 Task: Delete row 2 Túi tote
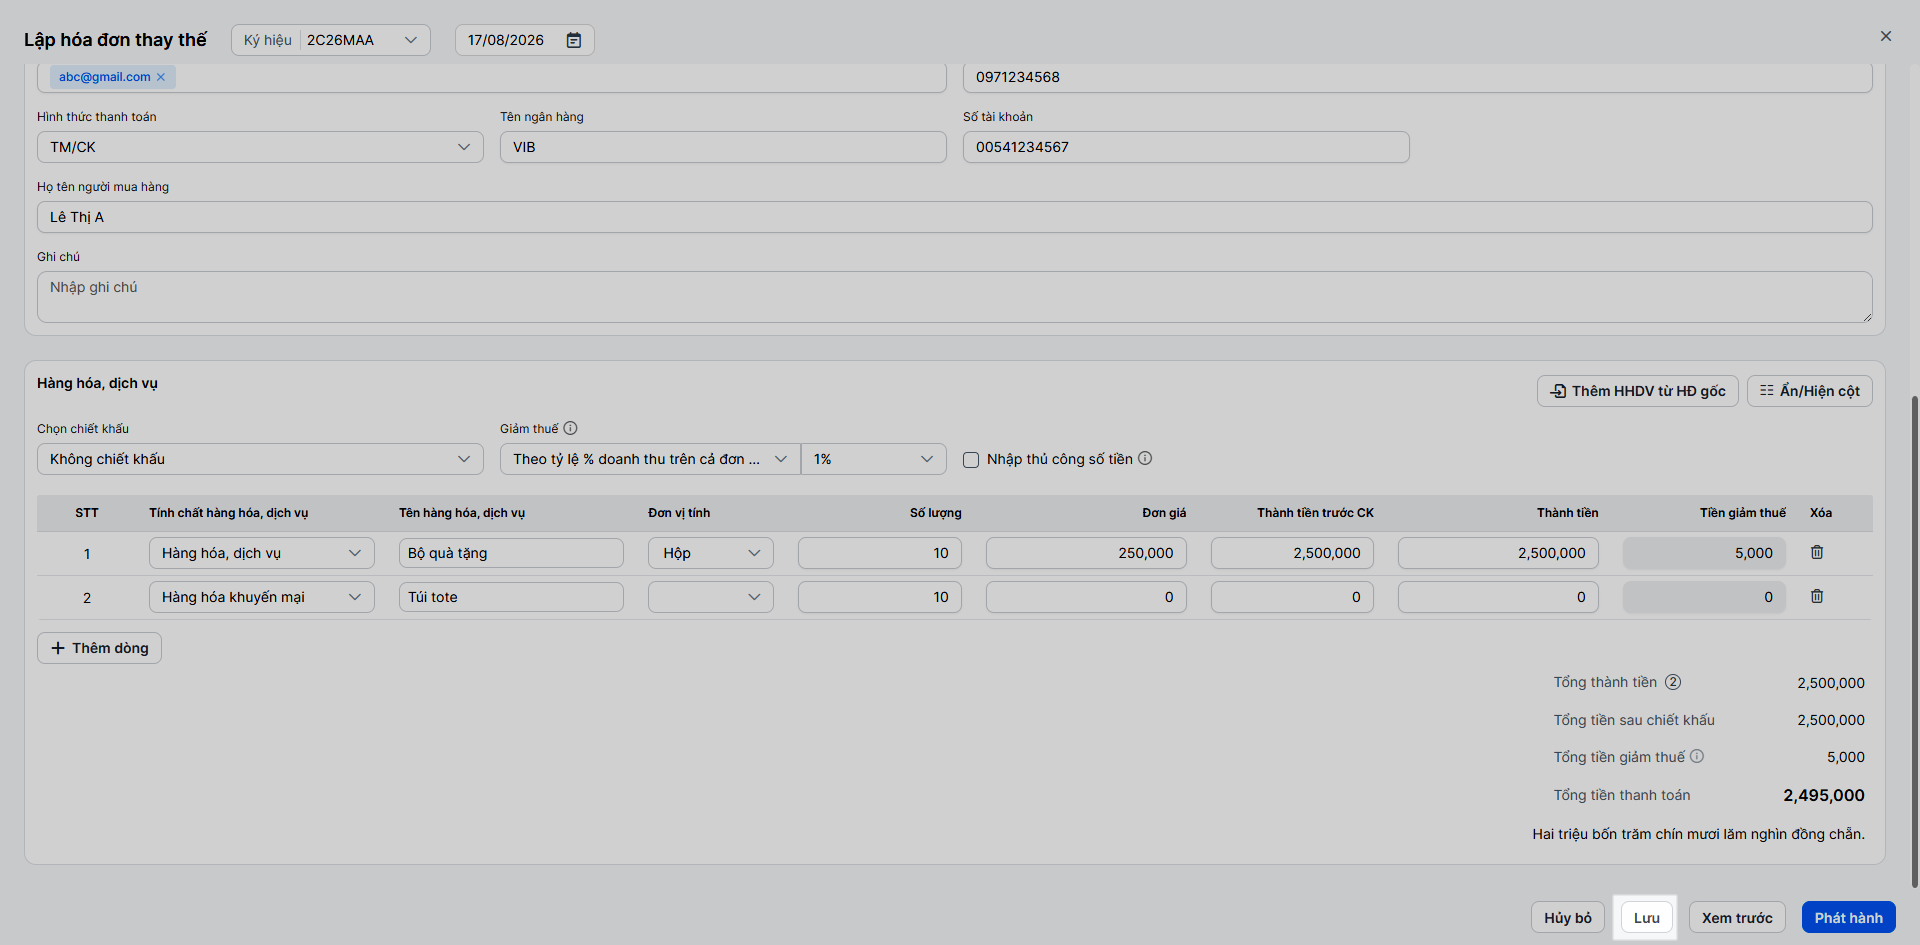point(1817,596)
